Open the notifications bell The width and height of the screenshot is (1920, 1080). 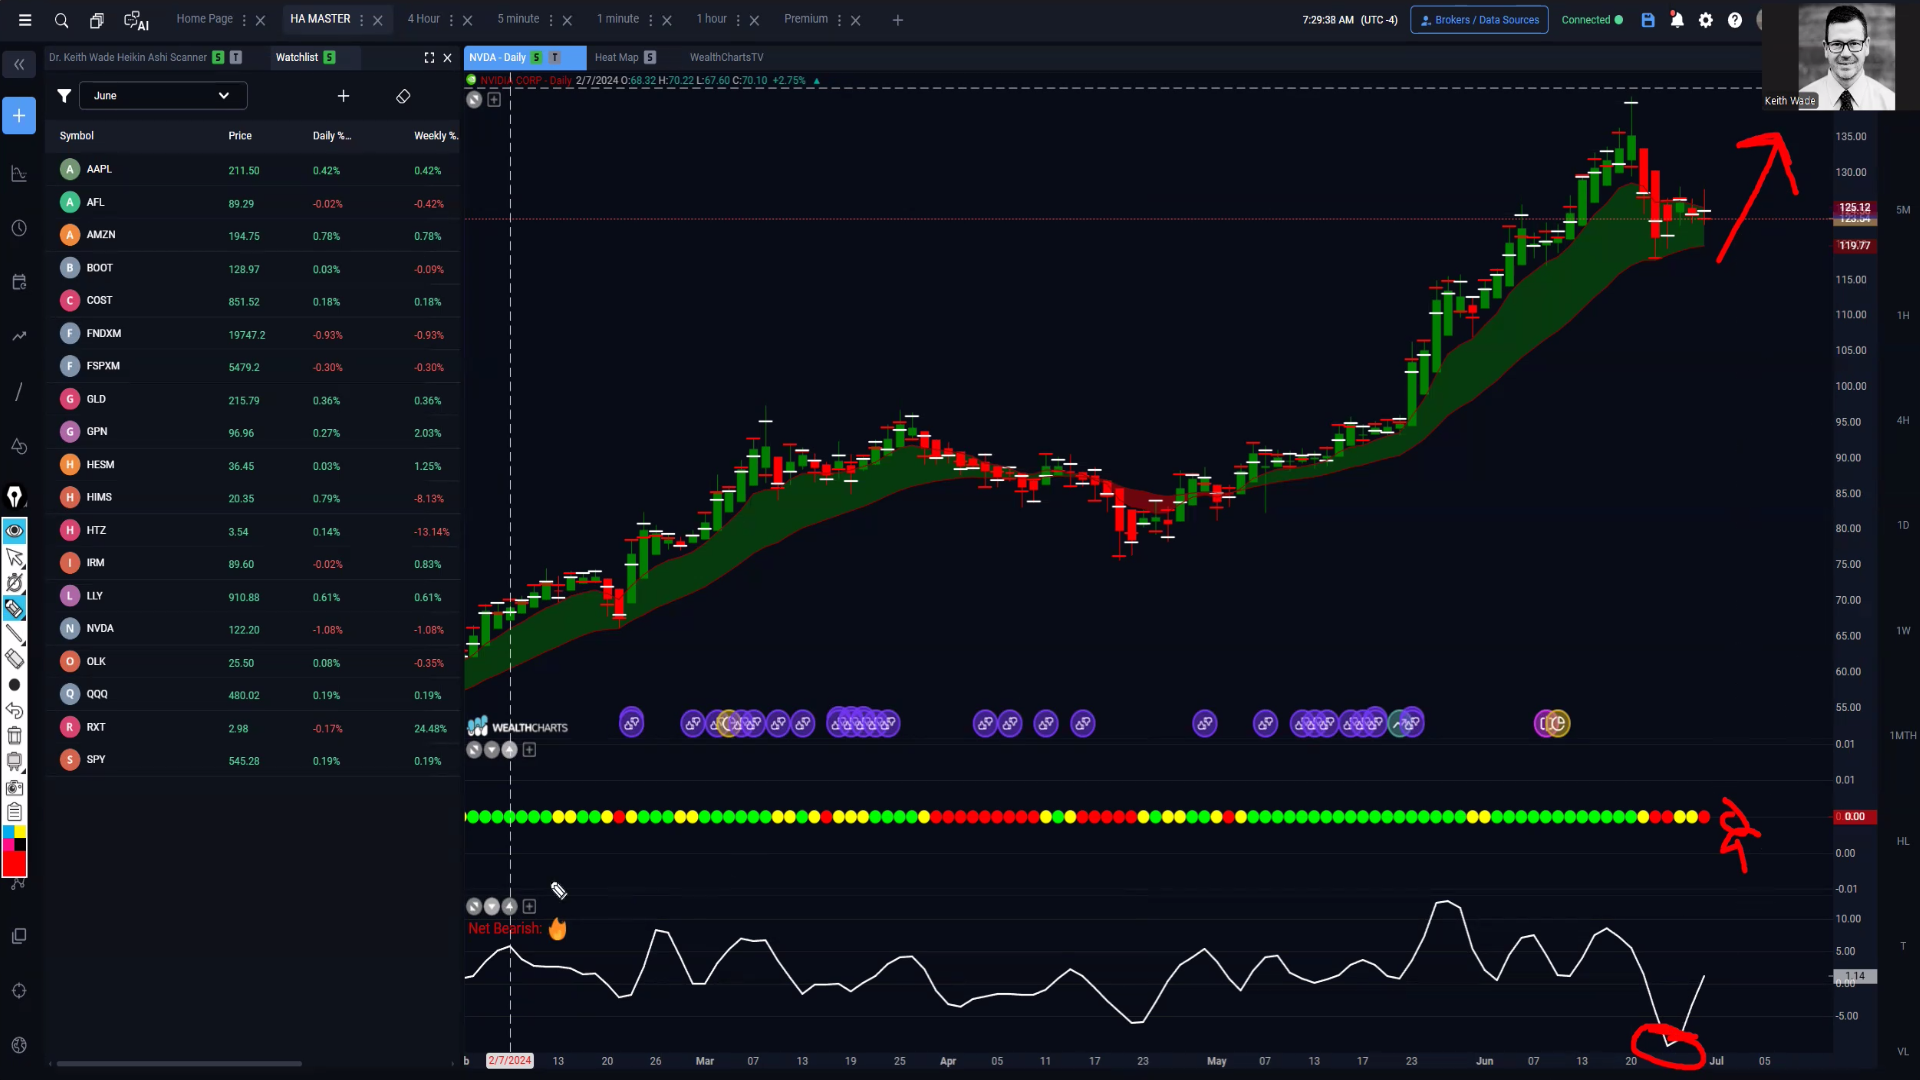click(x=1677, y=20)
